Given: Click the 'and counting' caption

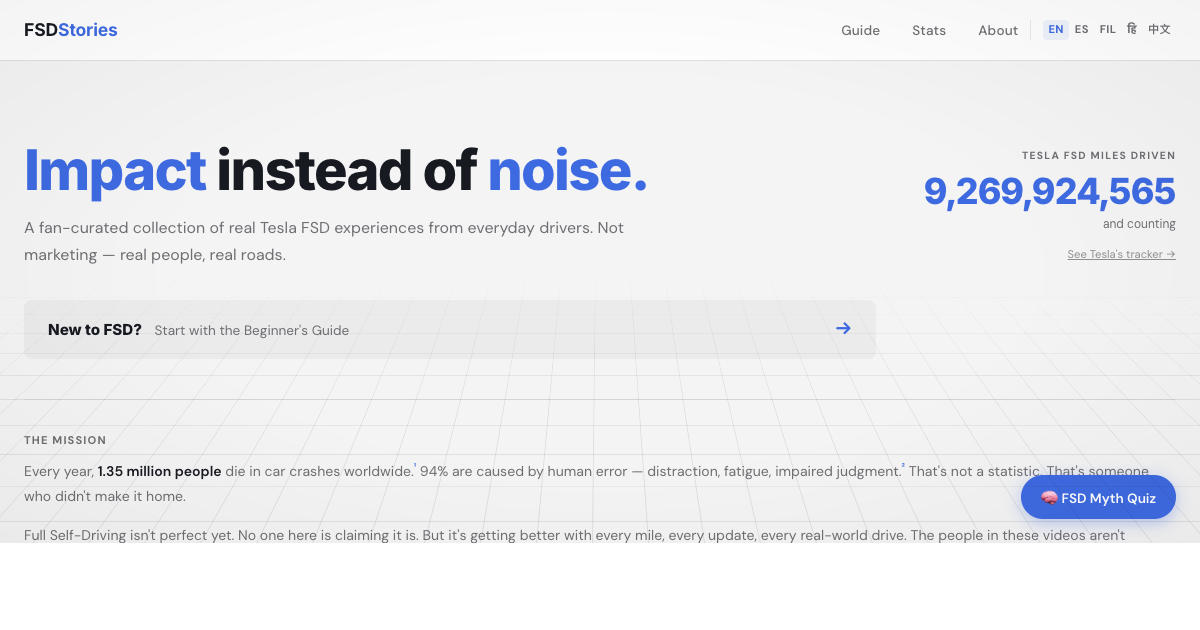Looking at the screenshot, I should click(1139, 224).
